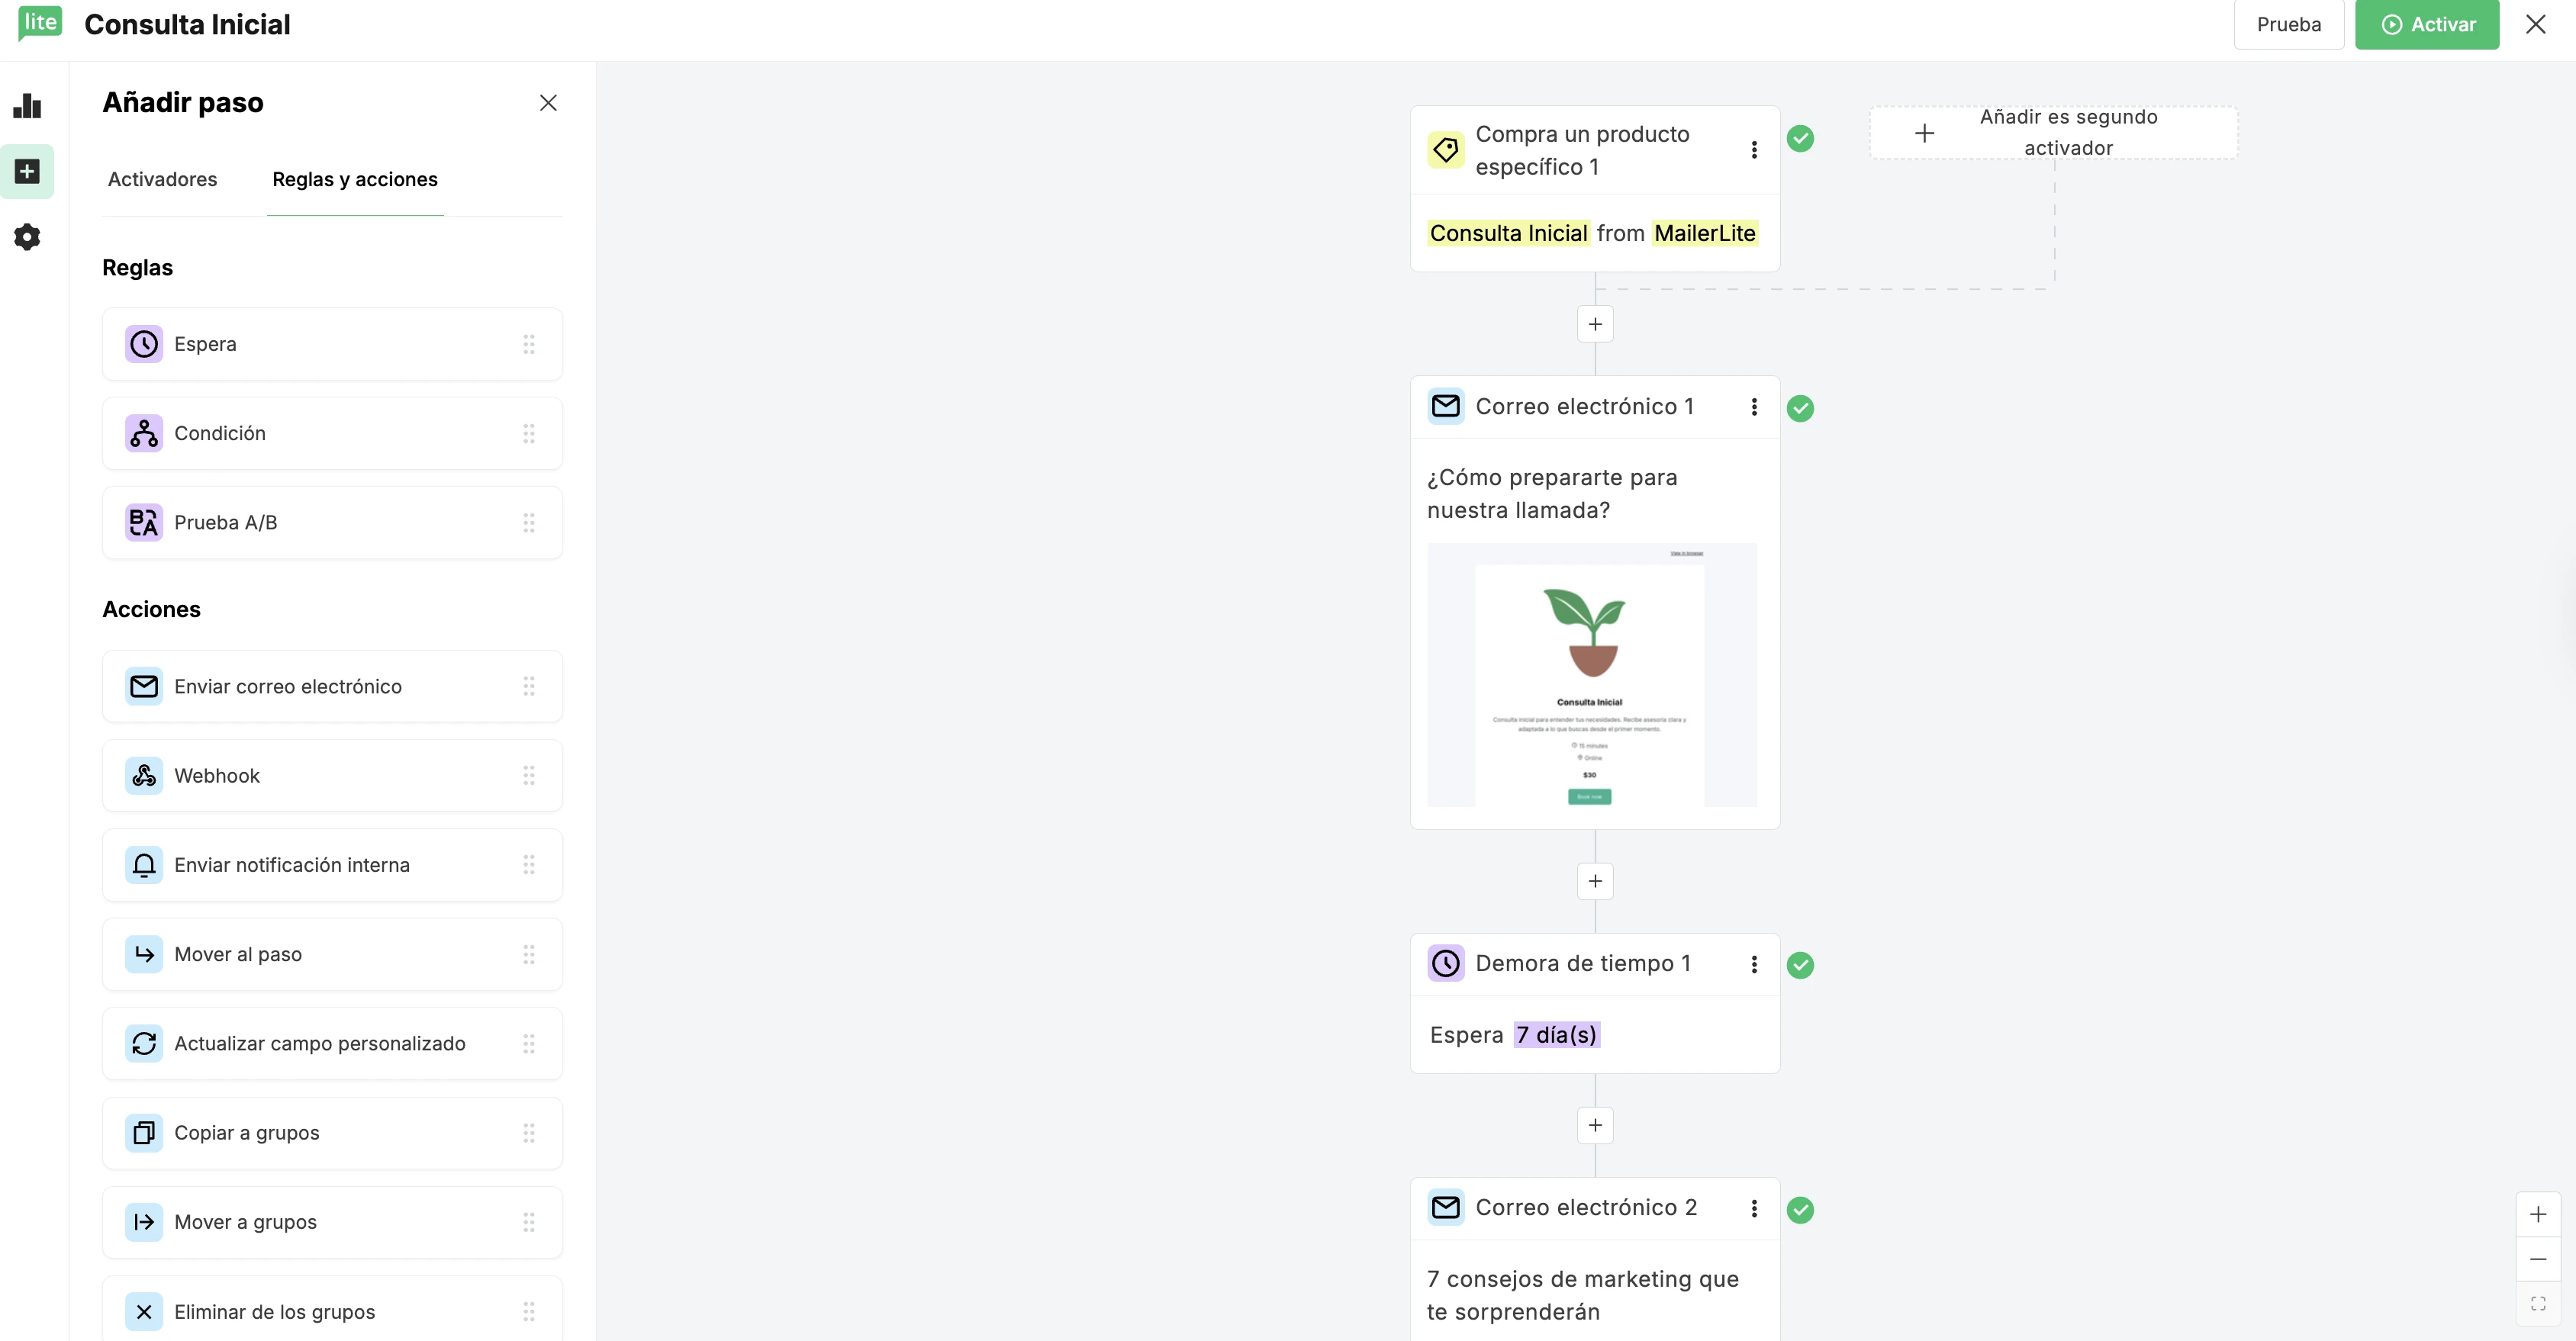Open options menu for Demora de tiempo 1
2576x1341 pixels.
pyautogui.click(x=1754, y=964)
